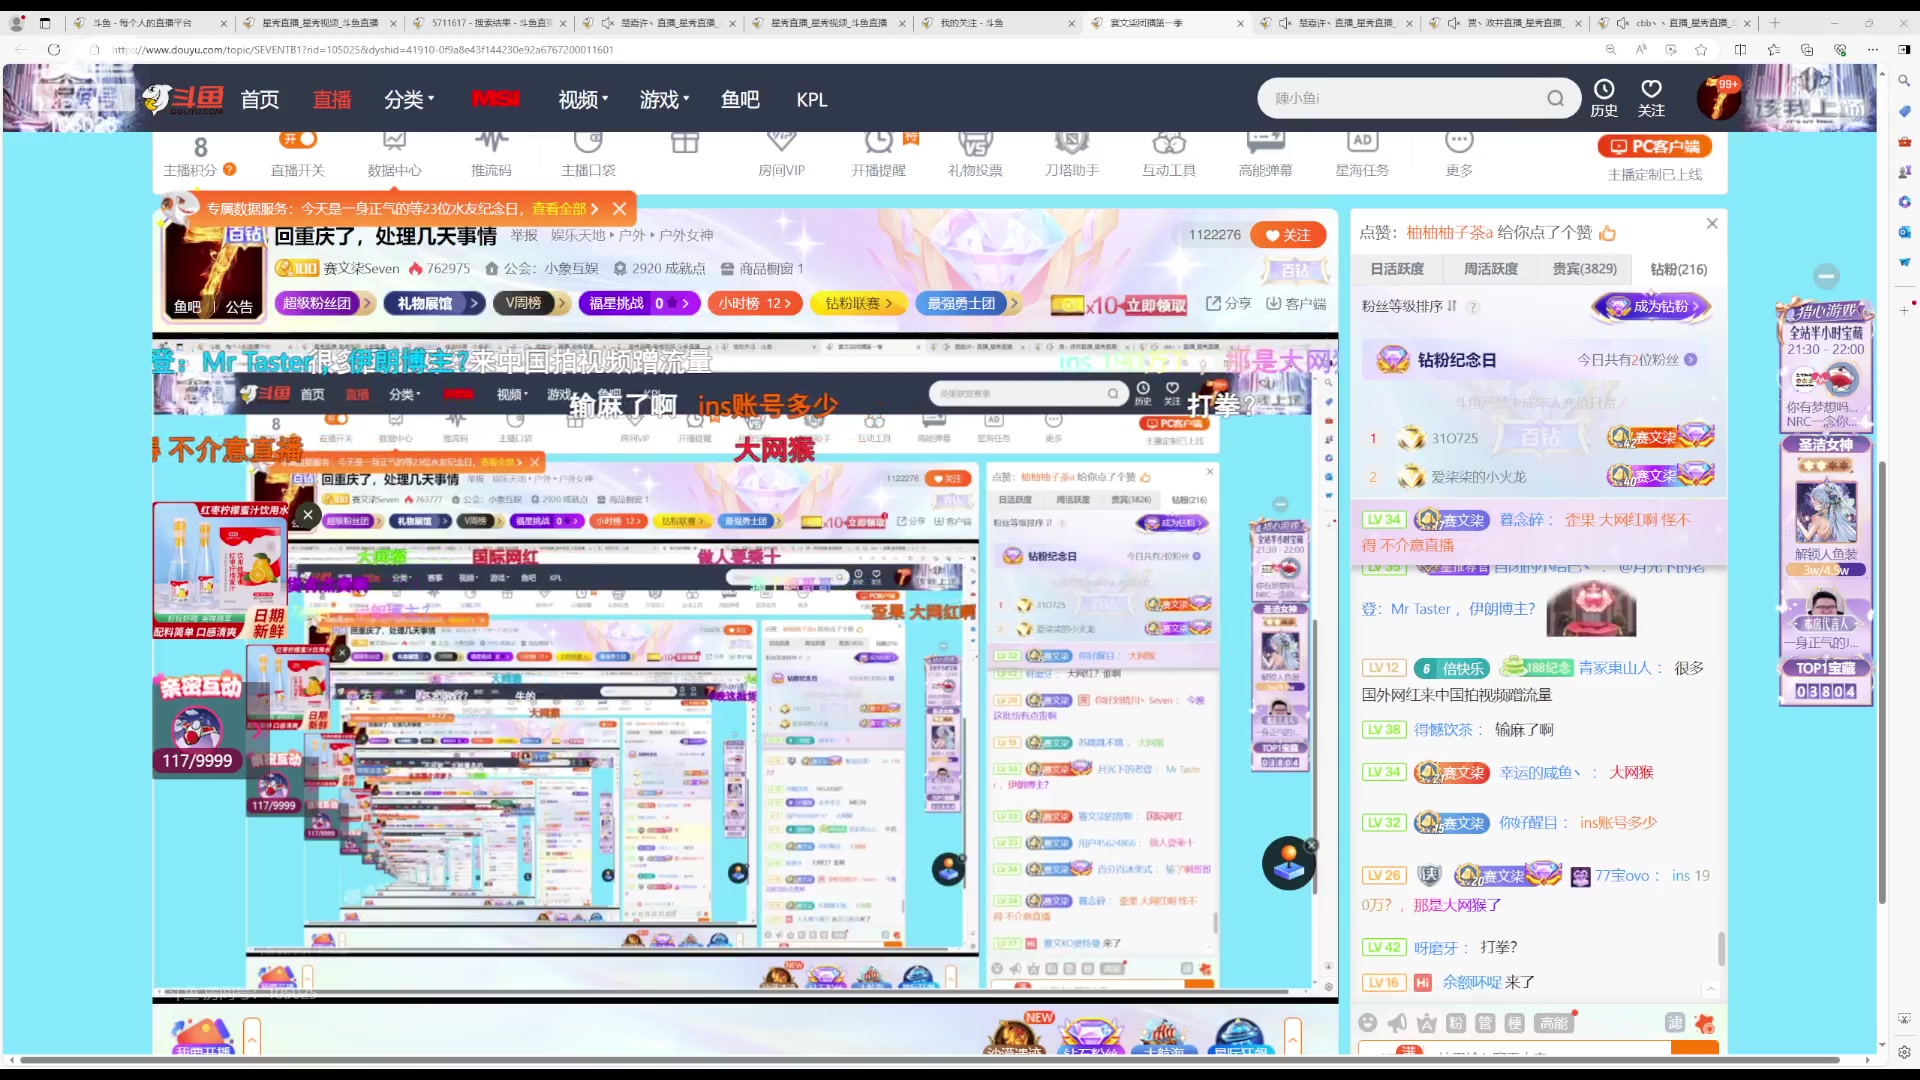Open KPL in navigation
1920x1080 pixels.
point(812,99)
